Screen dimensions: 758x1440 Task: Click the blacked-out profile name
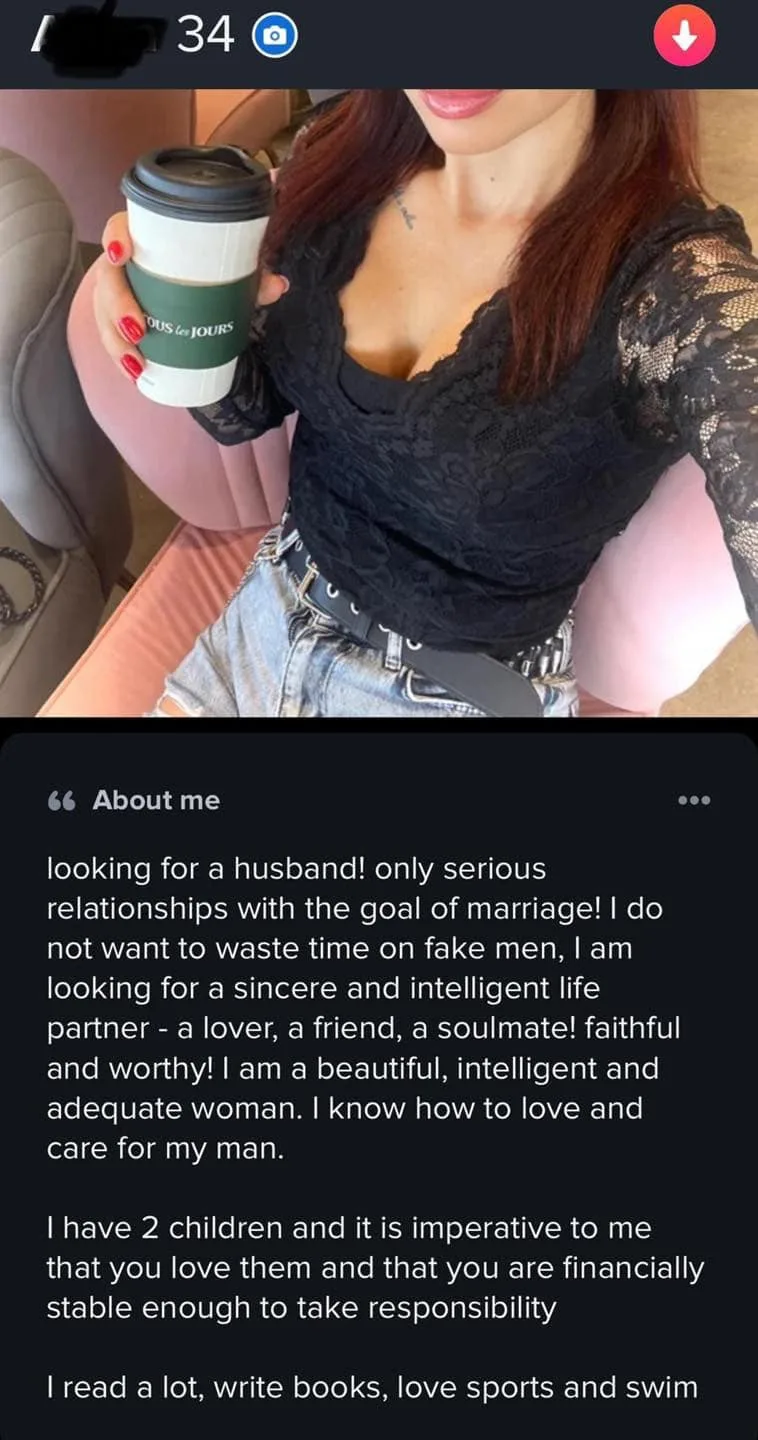click(x=99, y=35)
